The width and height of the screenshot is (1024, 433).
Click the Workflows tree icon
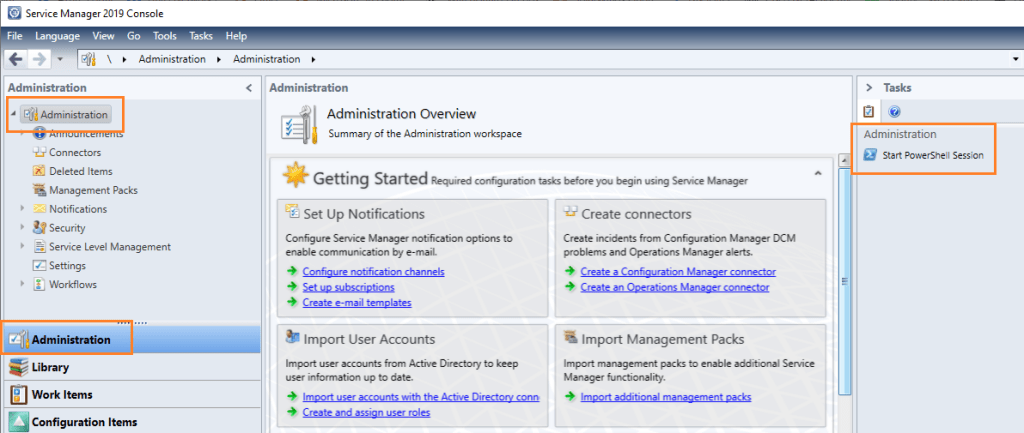click(x=39, y=285)
